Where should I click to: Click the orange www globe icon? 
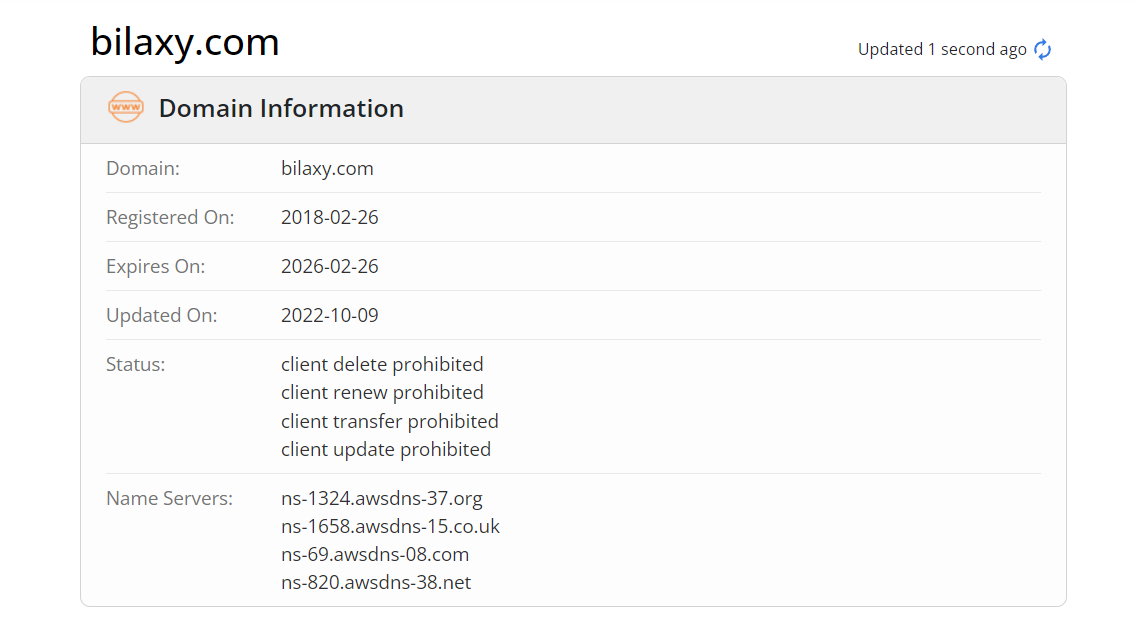click(126, 107)
